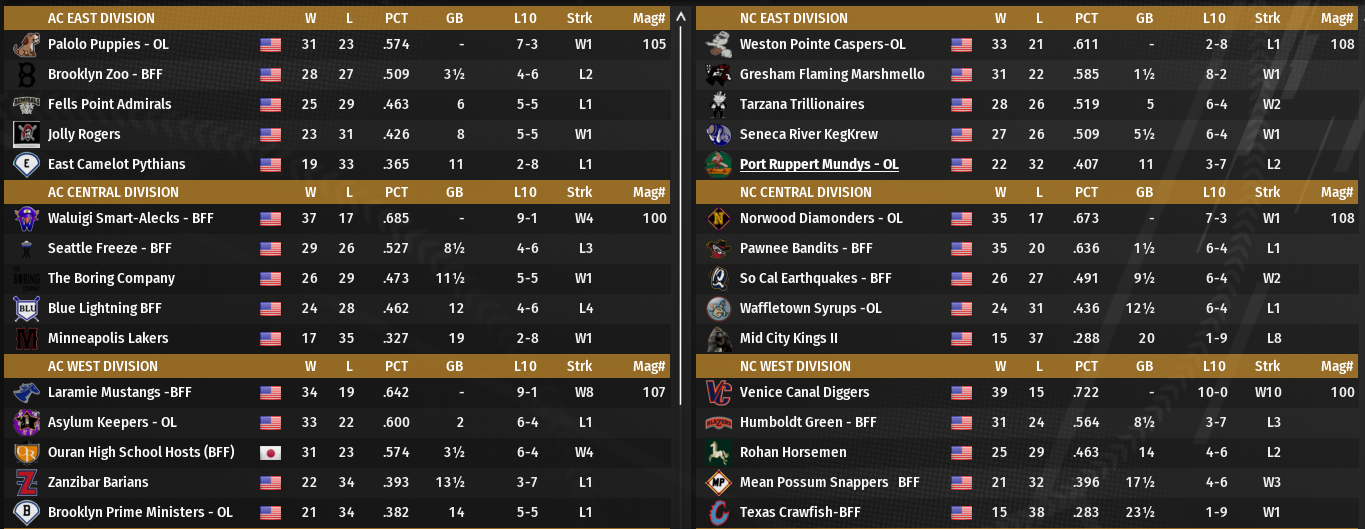Click the NC West Division header
The width and height of the screenshot is (1365, 529).
click(795, 366)
